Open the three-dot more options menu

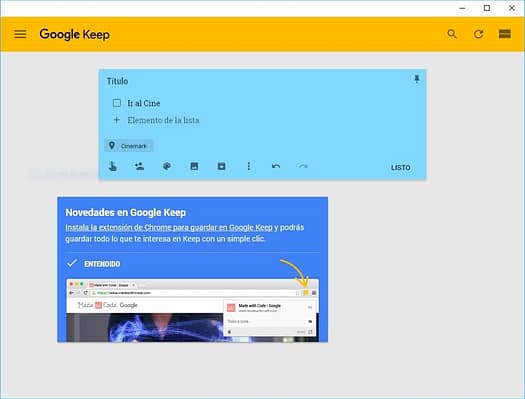pos(248,166)
